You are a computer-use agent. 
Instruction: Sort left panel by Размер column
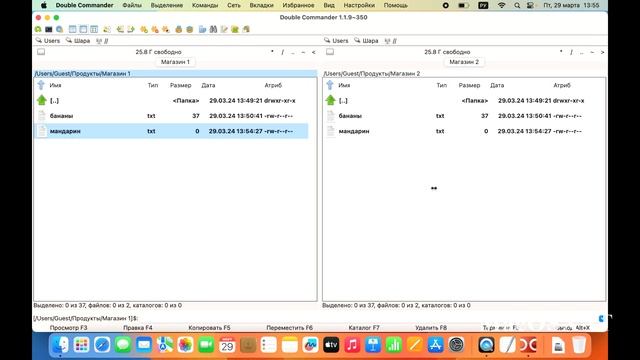(180, 85)
